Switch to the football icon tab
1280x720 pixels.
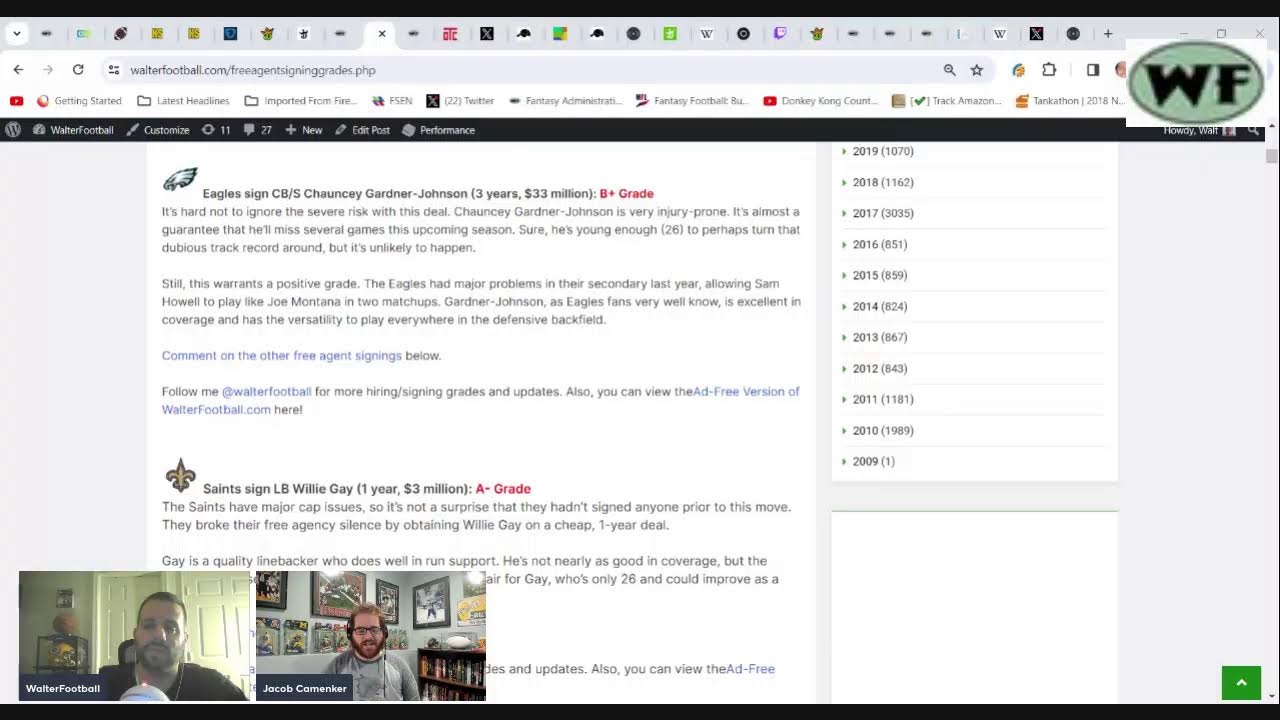pyautogui.click(x=120, y=34)
